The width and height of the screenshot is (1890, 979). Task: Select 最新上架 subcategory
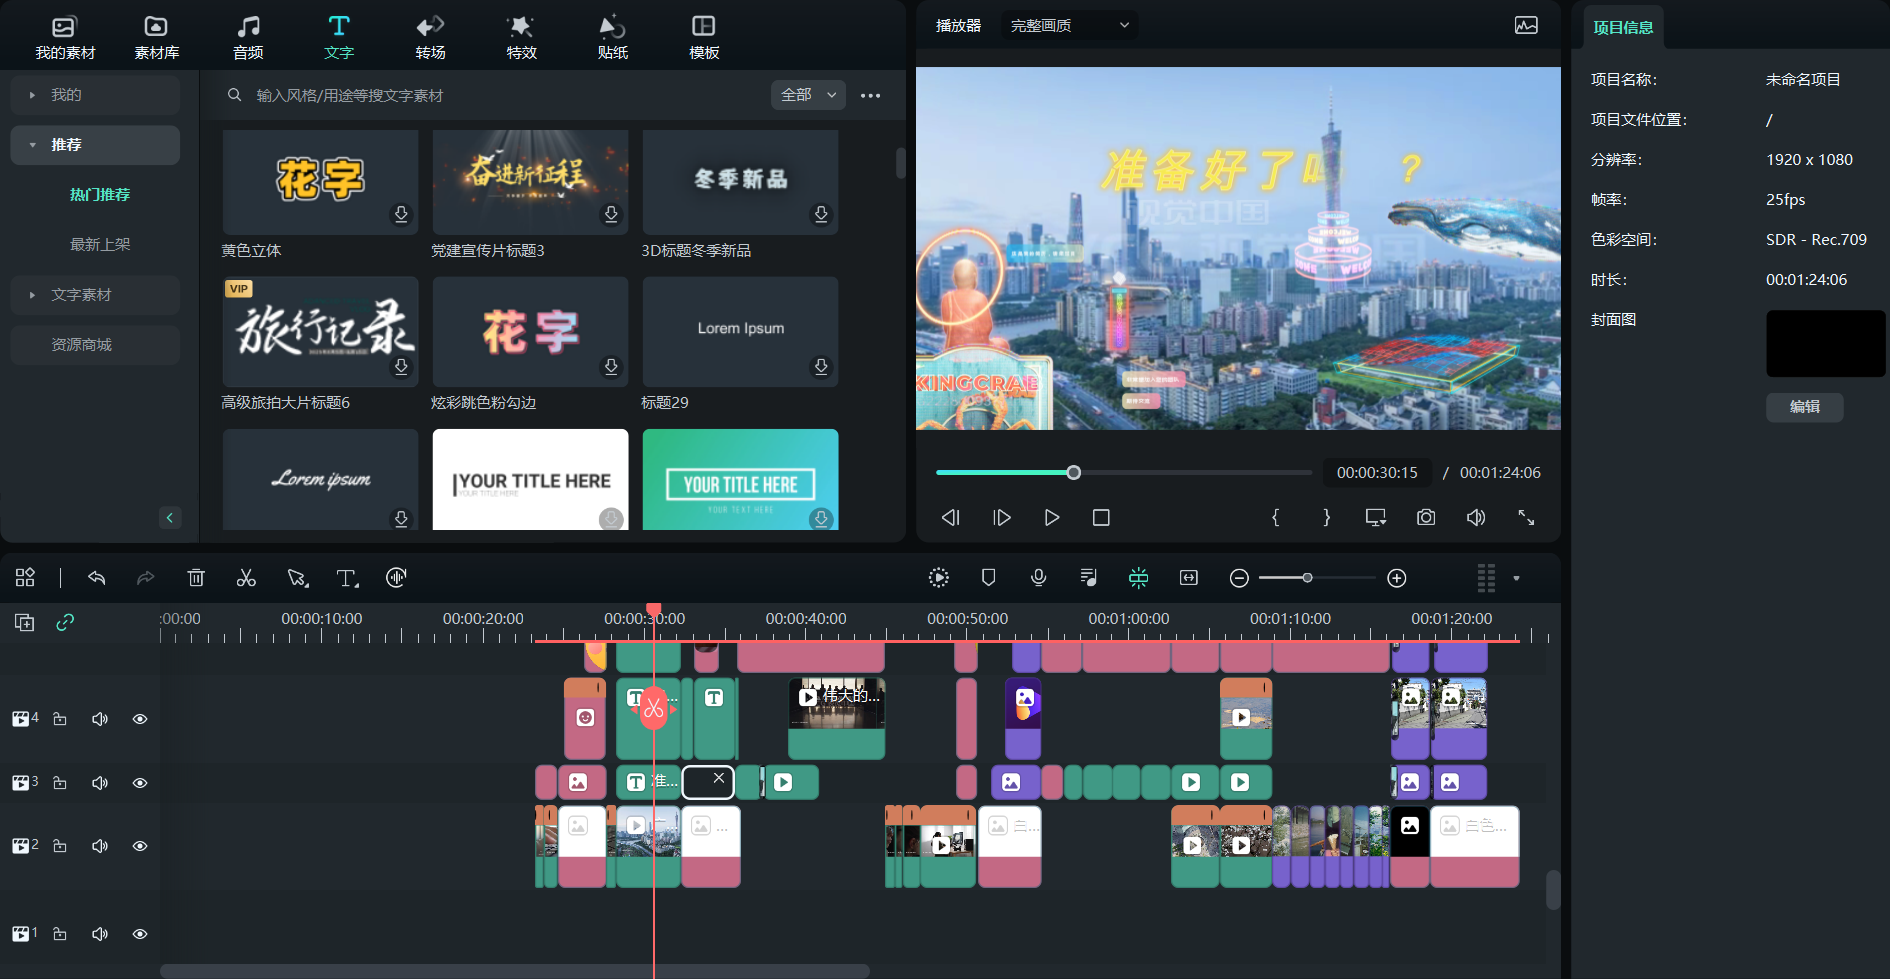coord(100,245)
